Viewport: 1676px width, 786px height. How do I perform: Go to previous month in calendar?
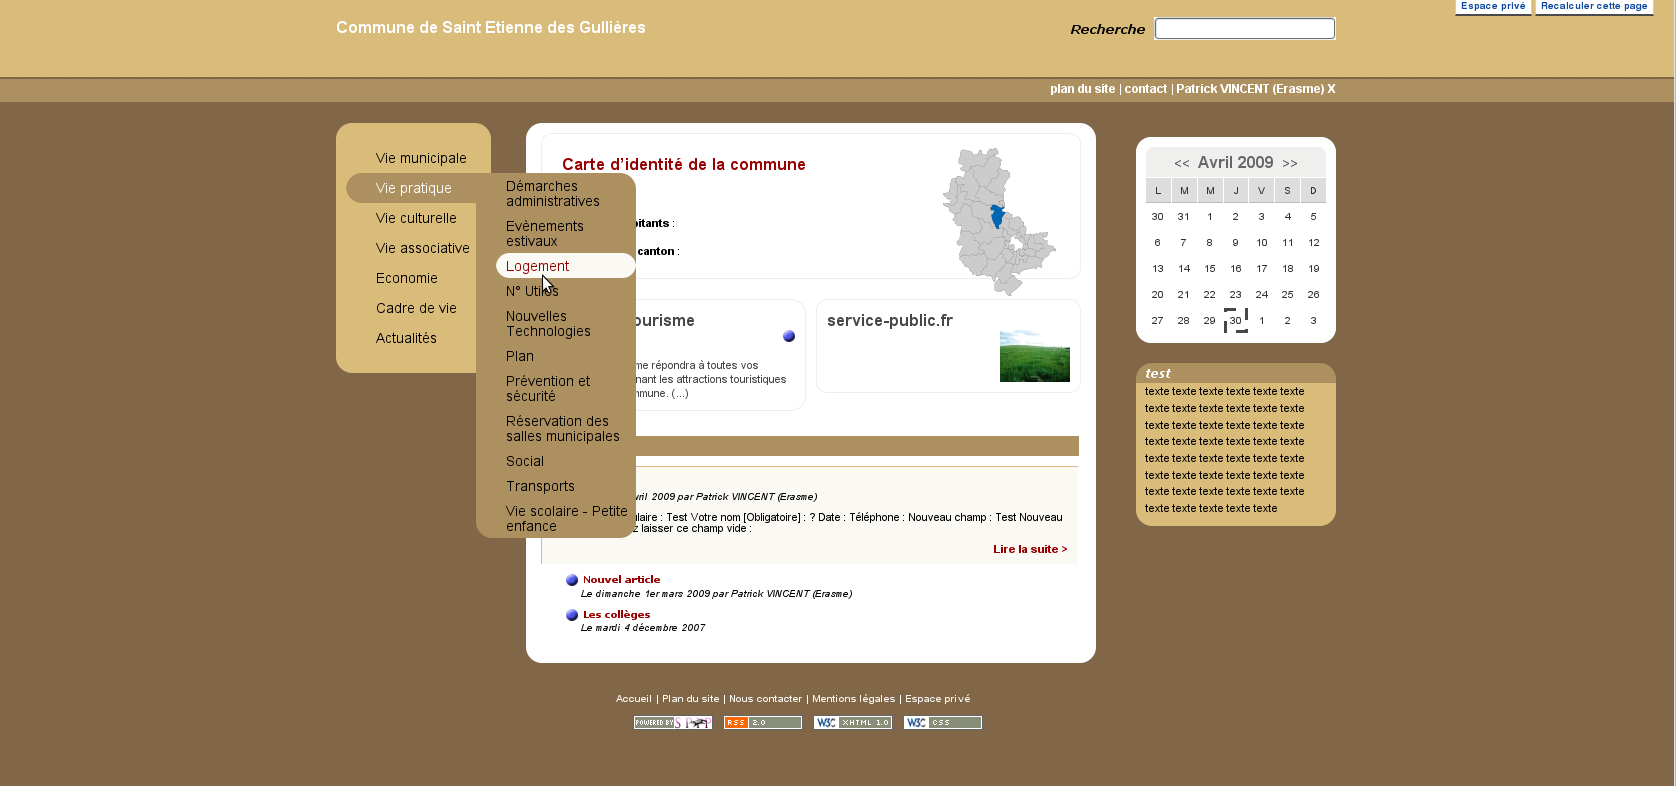coord(1181,163)
